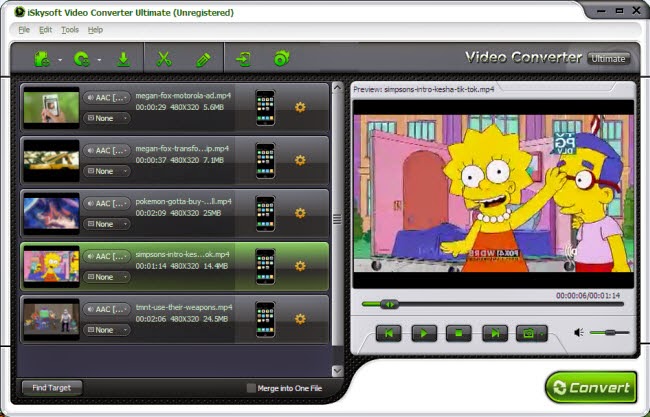Open the Load DVD dropdown arrow

pyautogui.click(x=99, y=60)
